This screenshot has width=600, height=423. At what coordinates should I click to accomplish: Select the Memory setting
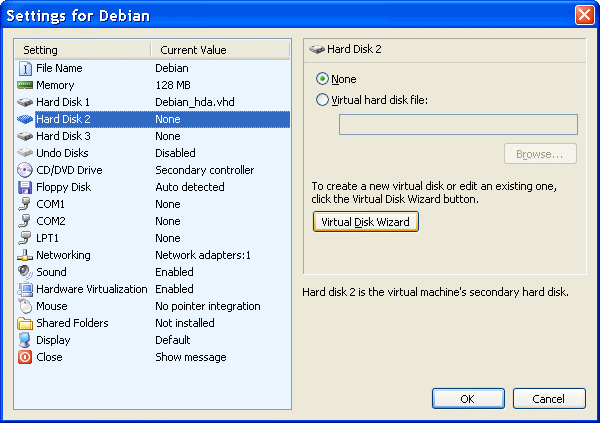153,85
